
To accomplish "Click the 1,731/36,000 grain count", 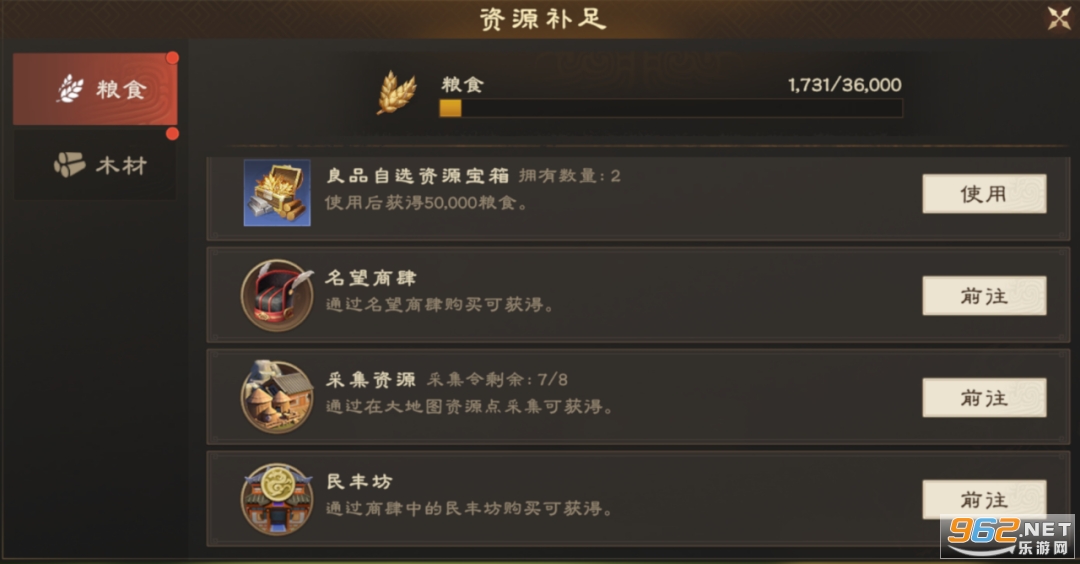I will pos(844,85).
